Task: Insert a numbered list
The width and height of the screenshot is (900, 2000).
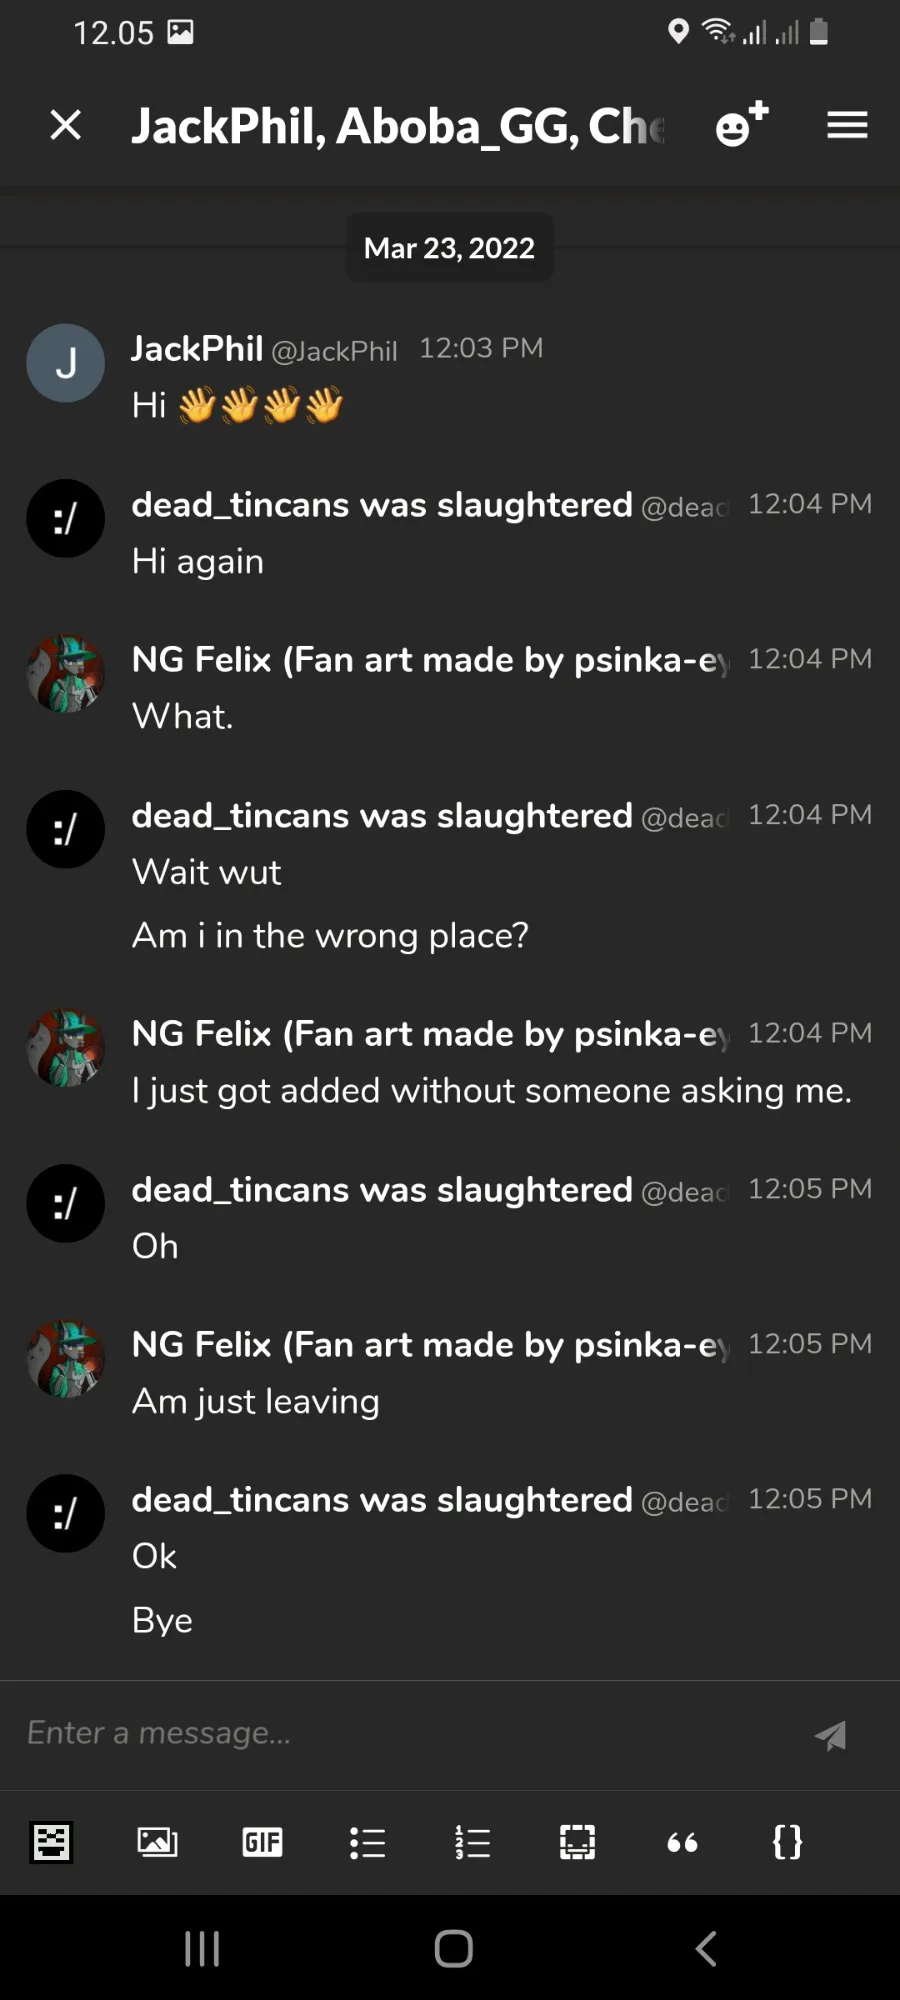Action: click(x=472, y=1842)
